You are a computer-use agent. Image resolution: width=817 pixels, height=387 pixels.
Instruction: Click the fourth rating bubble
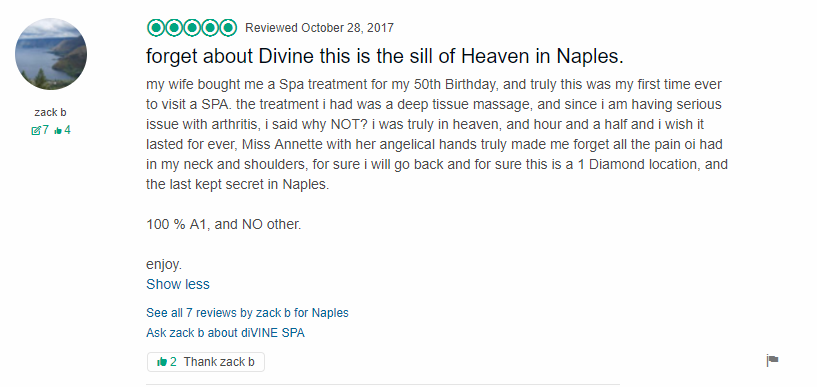click(x=210, y=28)
